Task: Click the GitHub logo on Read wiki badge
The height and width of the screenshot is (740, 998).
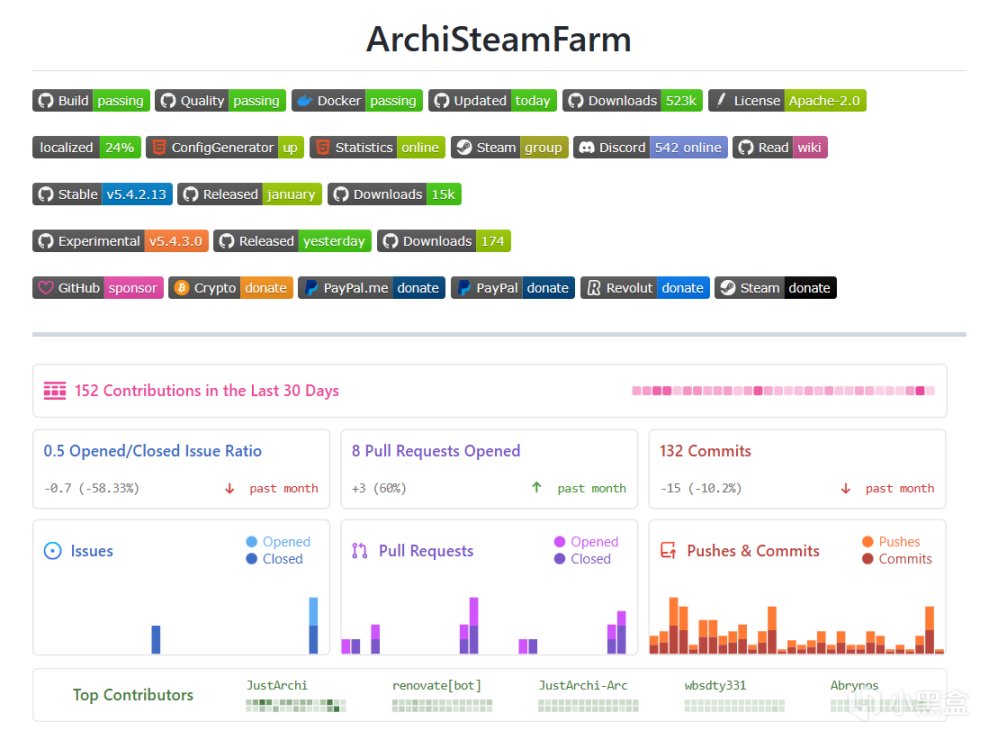Action: (746, 148)
